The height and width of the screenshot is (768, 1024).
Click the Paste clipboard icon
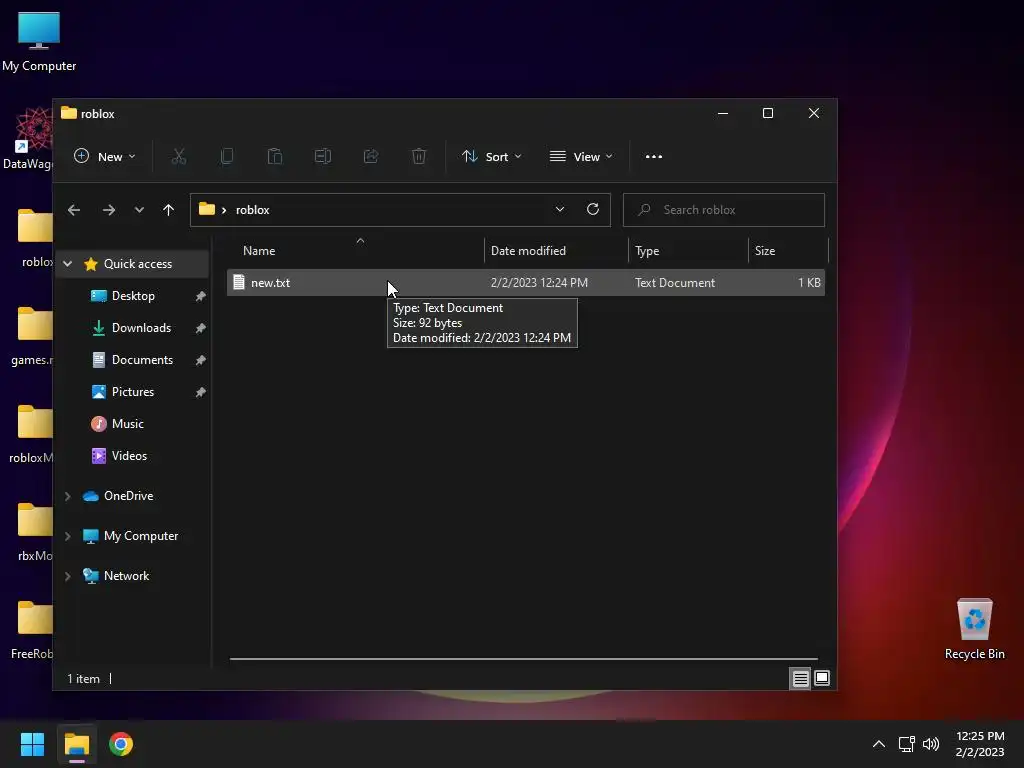275,157
